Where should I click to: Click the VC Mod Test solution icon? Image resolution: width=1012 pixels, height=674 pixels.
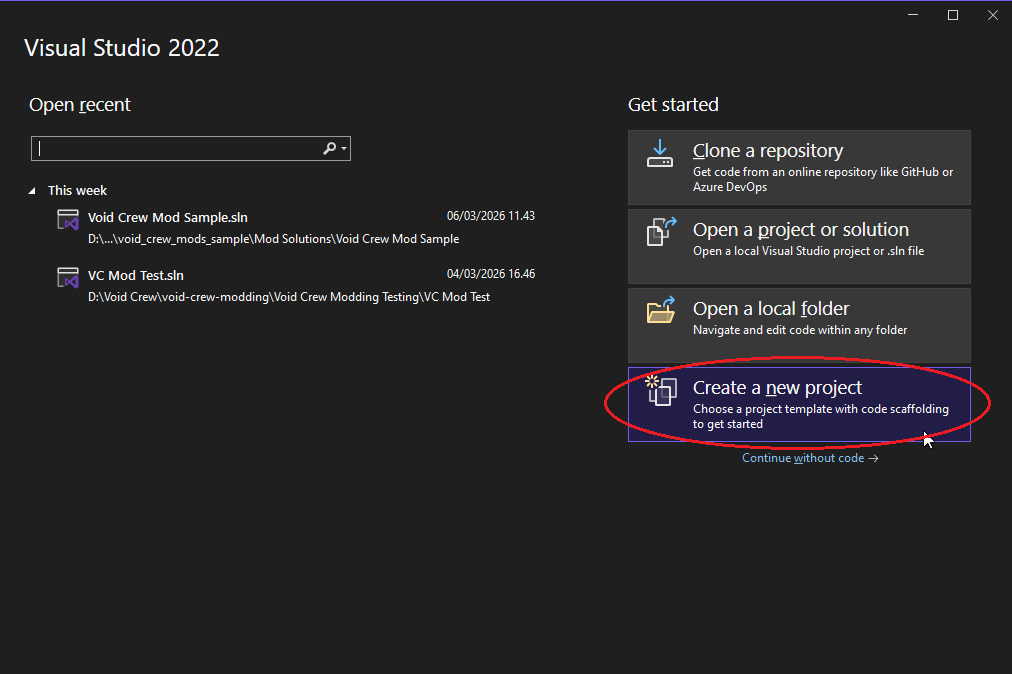[x=68, y=278]
